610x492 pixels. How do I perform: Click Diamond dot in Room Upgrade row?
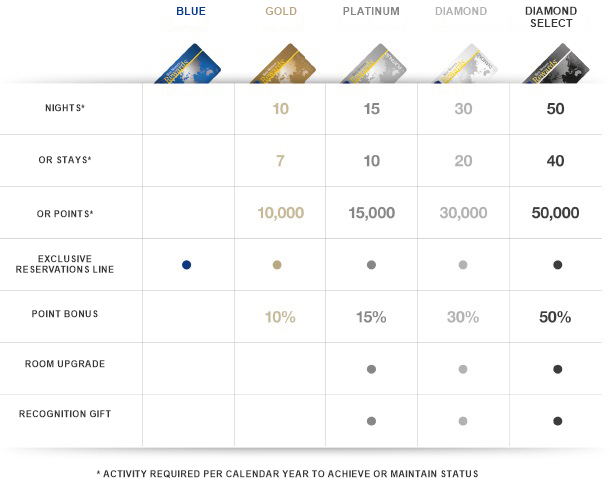(x=463, y=369)
